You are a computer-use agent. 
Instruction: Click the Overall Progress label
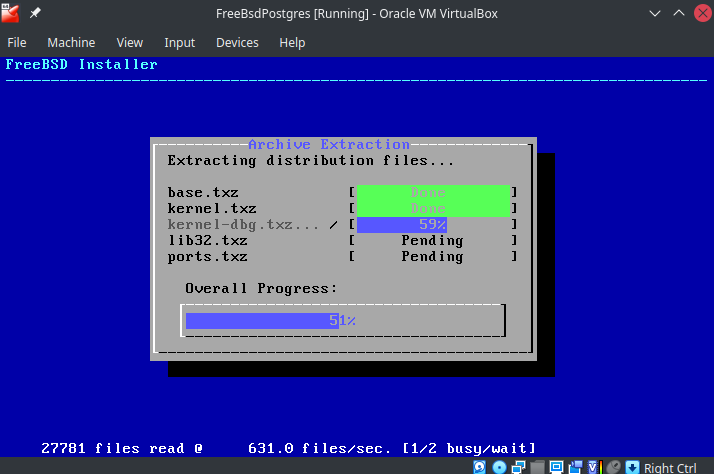(261, 289)
